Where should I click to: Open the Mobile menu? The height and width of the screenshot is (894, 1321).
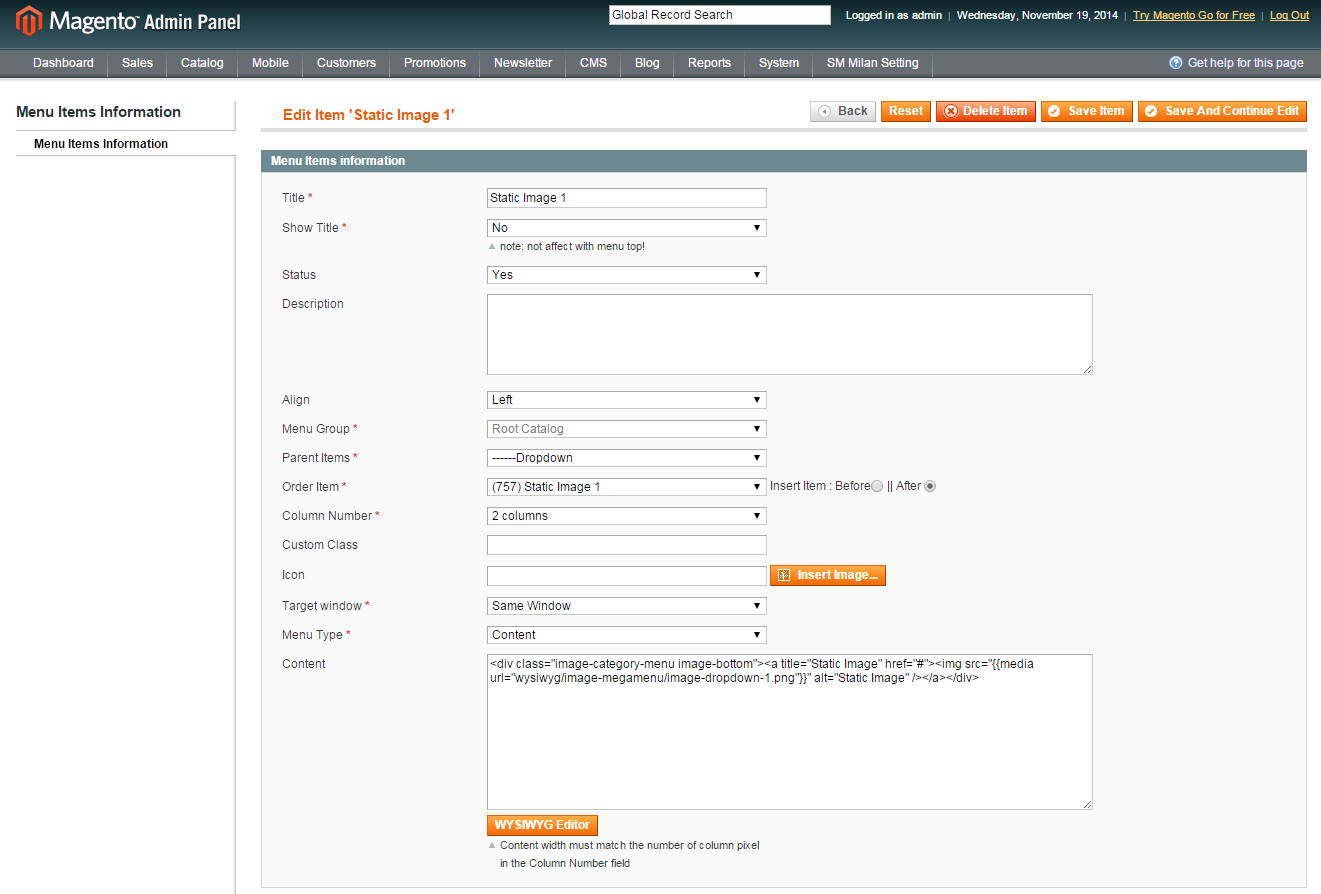pos(270,63)
